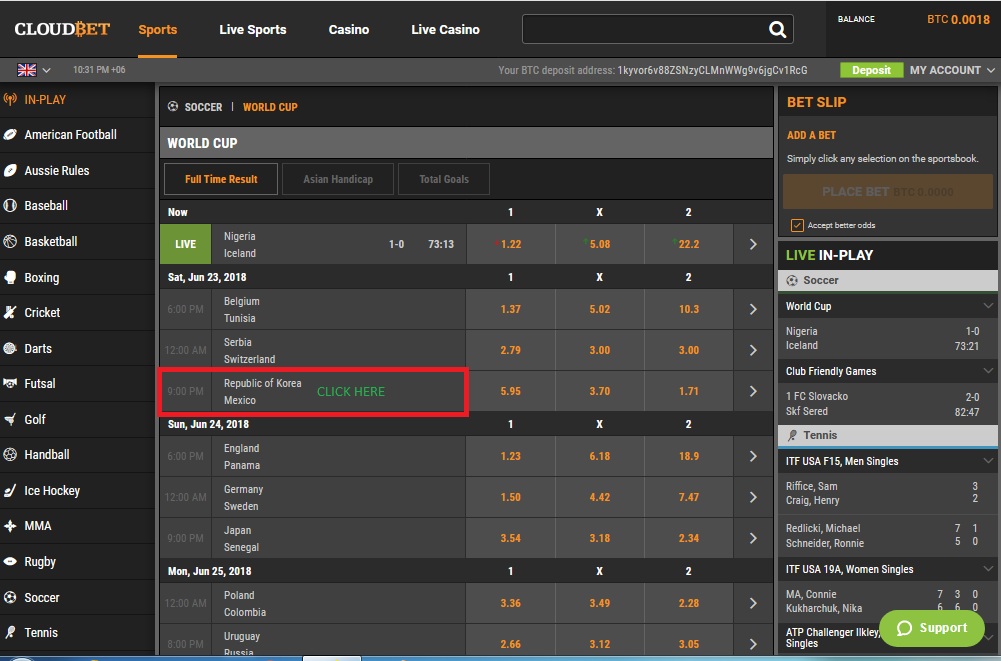This screenshot has height=661, width=1001.
Task: Open the Sports navigation tab
Action: point(158,29)
